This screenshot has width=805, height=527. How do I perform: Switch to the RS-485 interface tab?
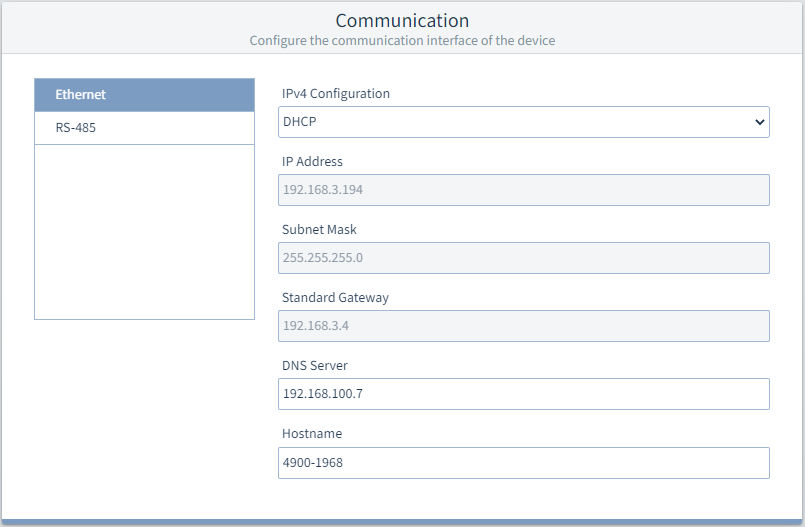pyautogui.click(x=144, y=128)
